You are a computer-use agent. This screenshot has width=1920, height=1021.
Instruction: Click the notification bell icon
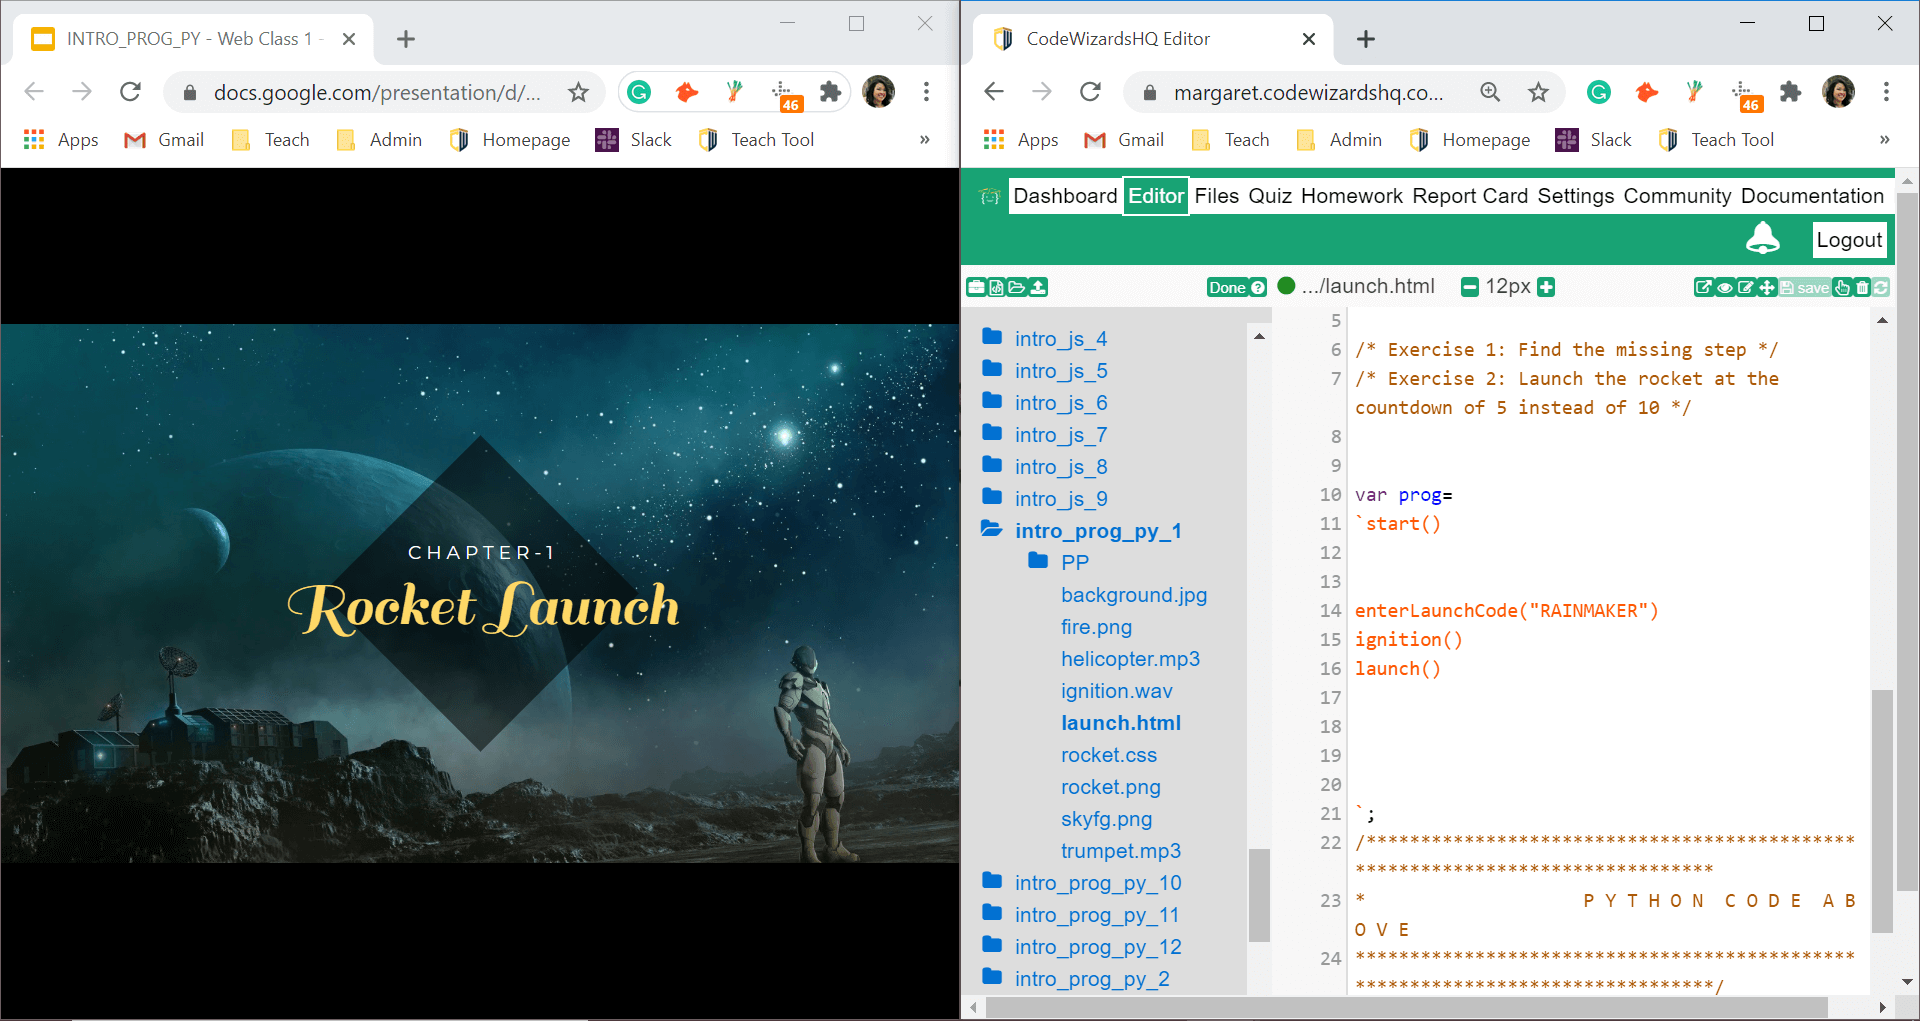(x=1762, y=239)
